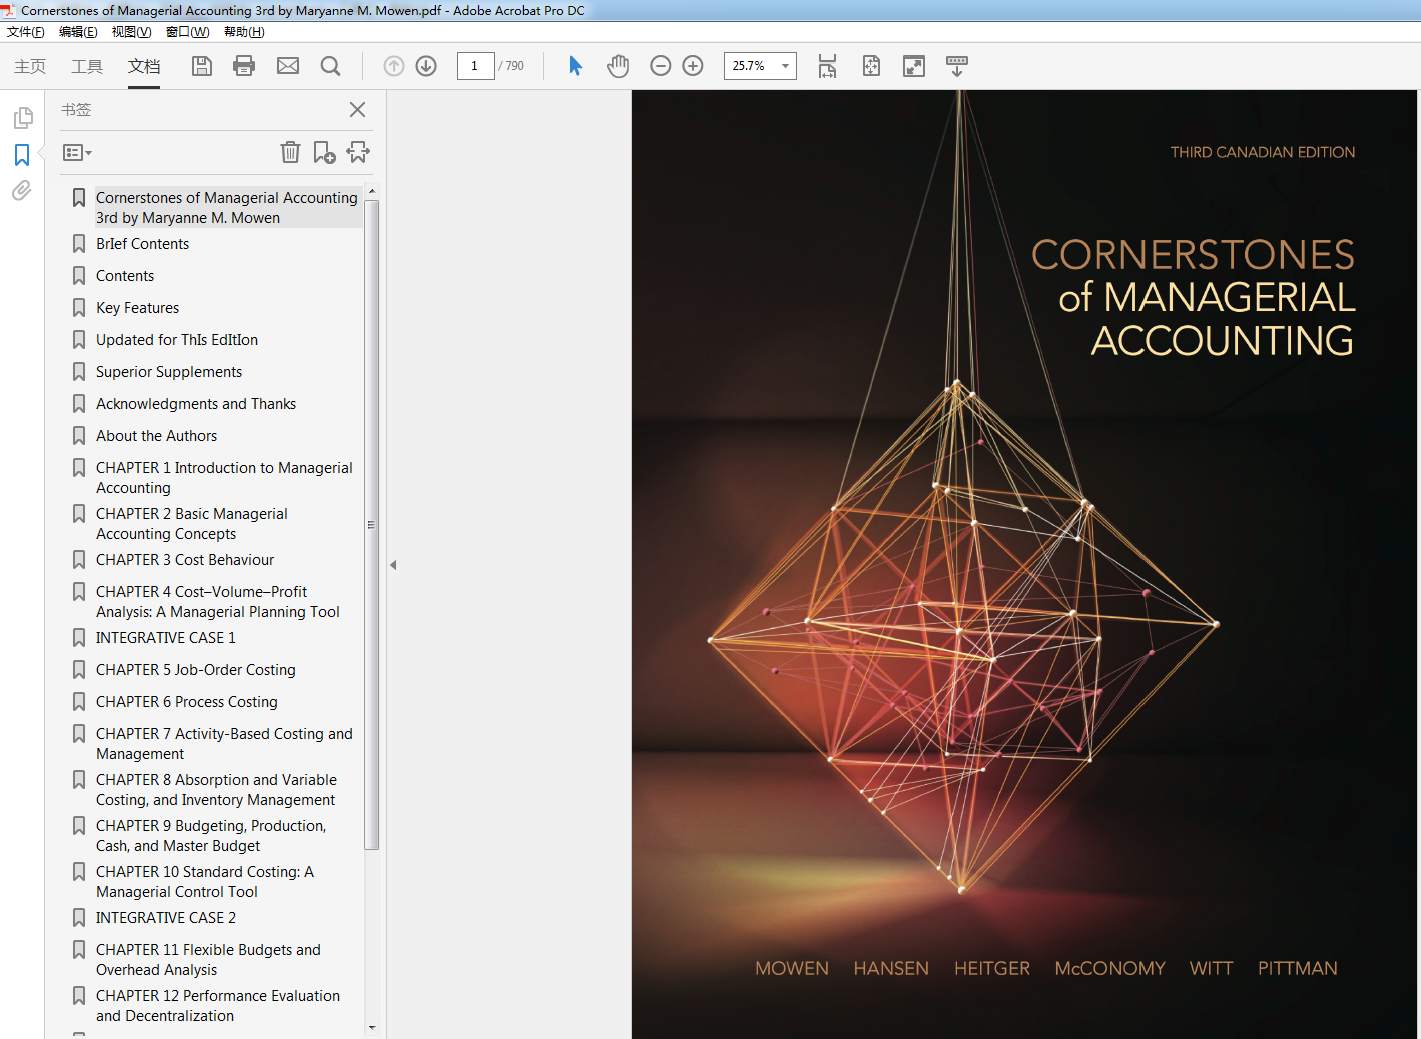
Task: Open Updated for This Edition bookmark
Action: [177, 340]
